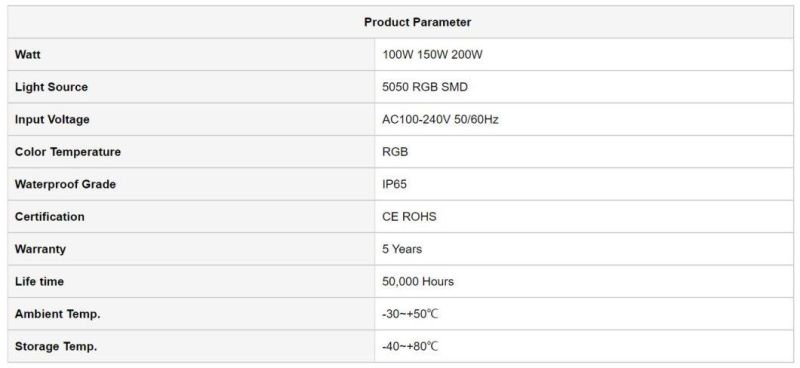This screenshot has height=368, width=800.
Task: Select the Certification row label
Action: 49,216
